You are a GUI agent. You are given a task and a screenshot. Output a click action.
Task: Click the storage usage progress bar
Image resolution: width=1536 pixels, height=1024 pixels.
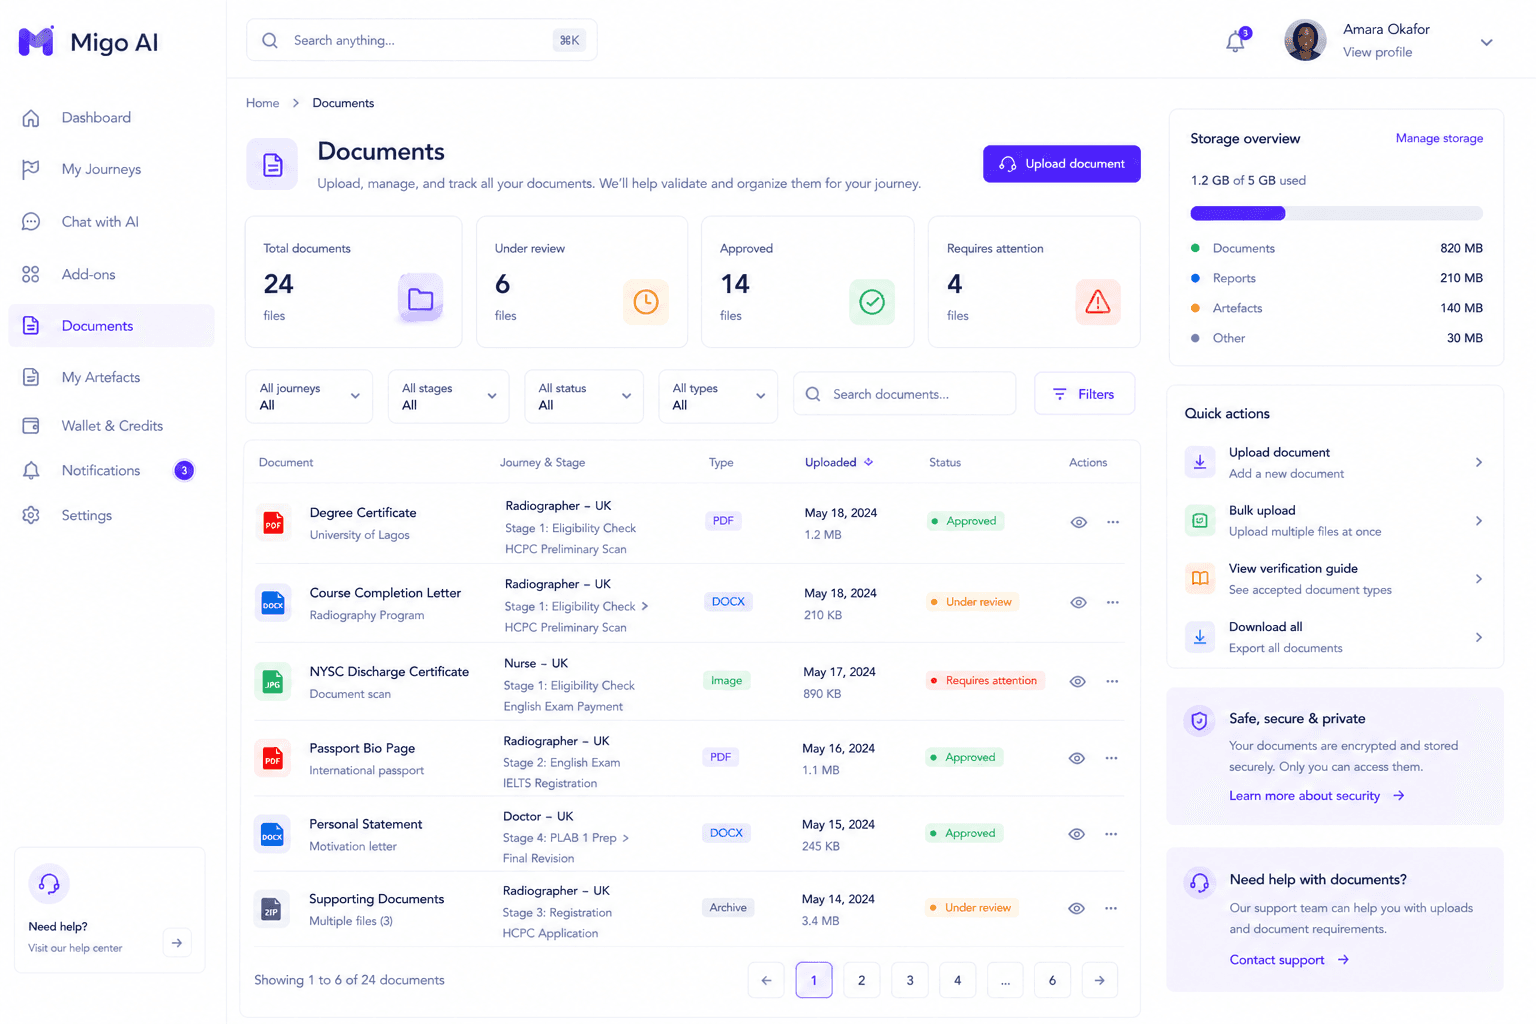click(1336, 213)
